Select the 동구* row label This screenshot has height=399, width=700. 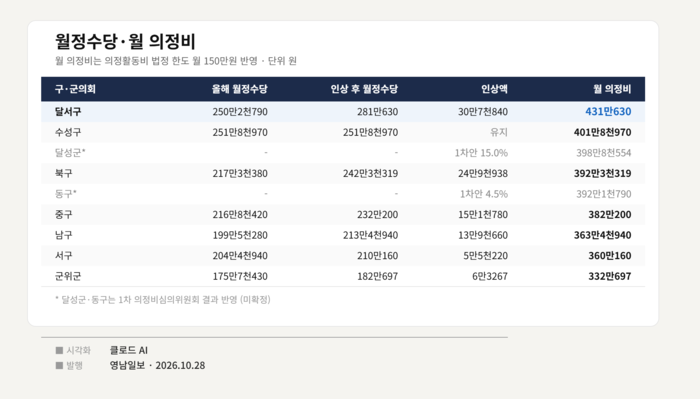66,194
